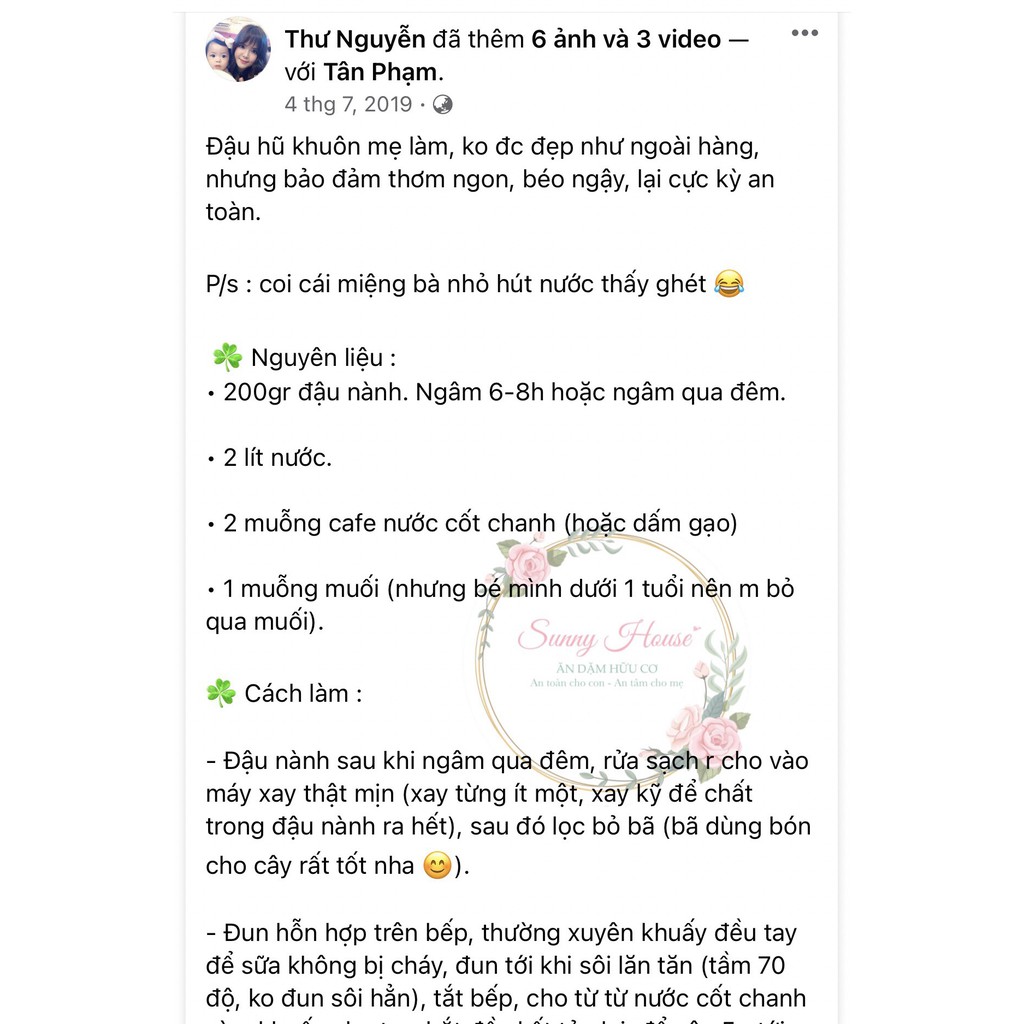Click the clover icon beside "Nguyên liệu"
Viewport: 1024px width, 1024px height.
227,357
